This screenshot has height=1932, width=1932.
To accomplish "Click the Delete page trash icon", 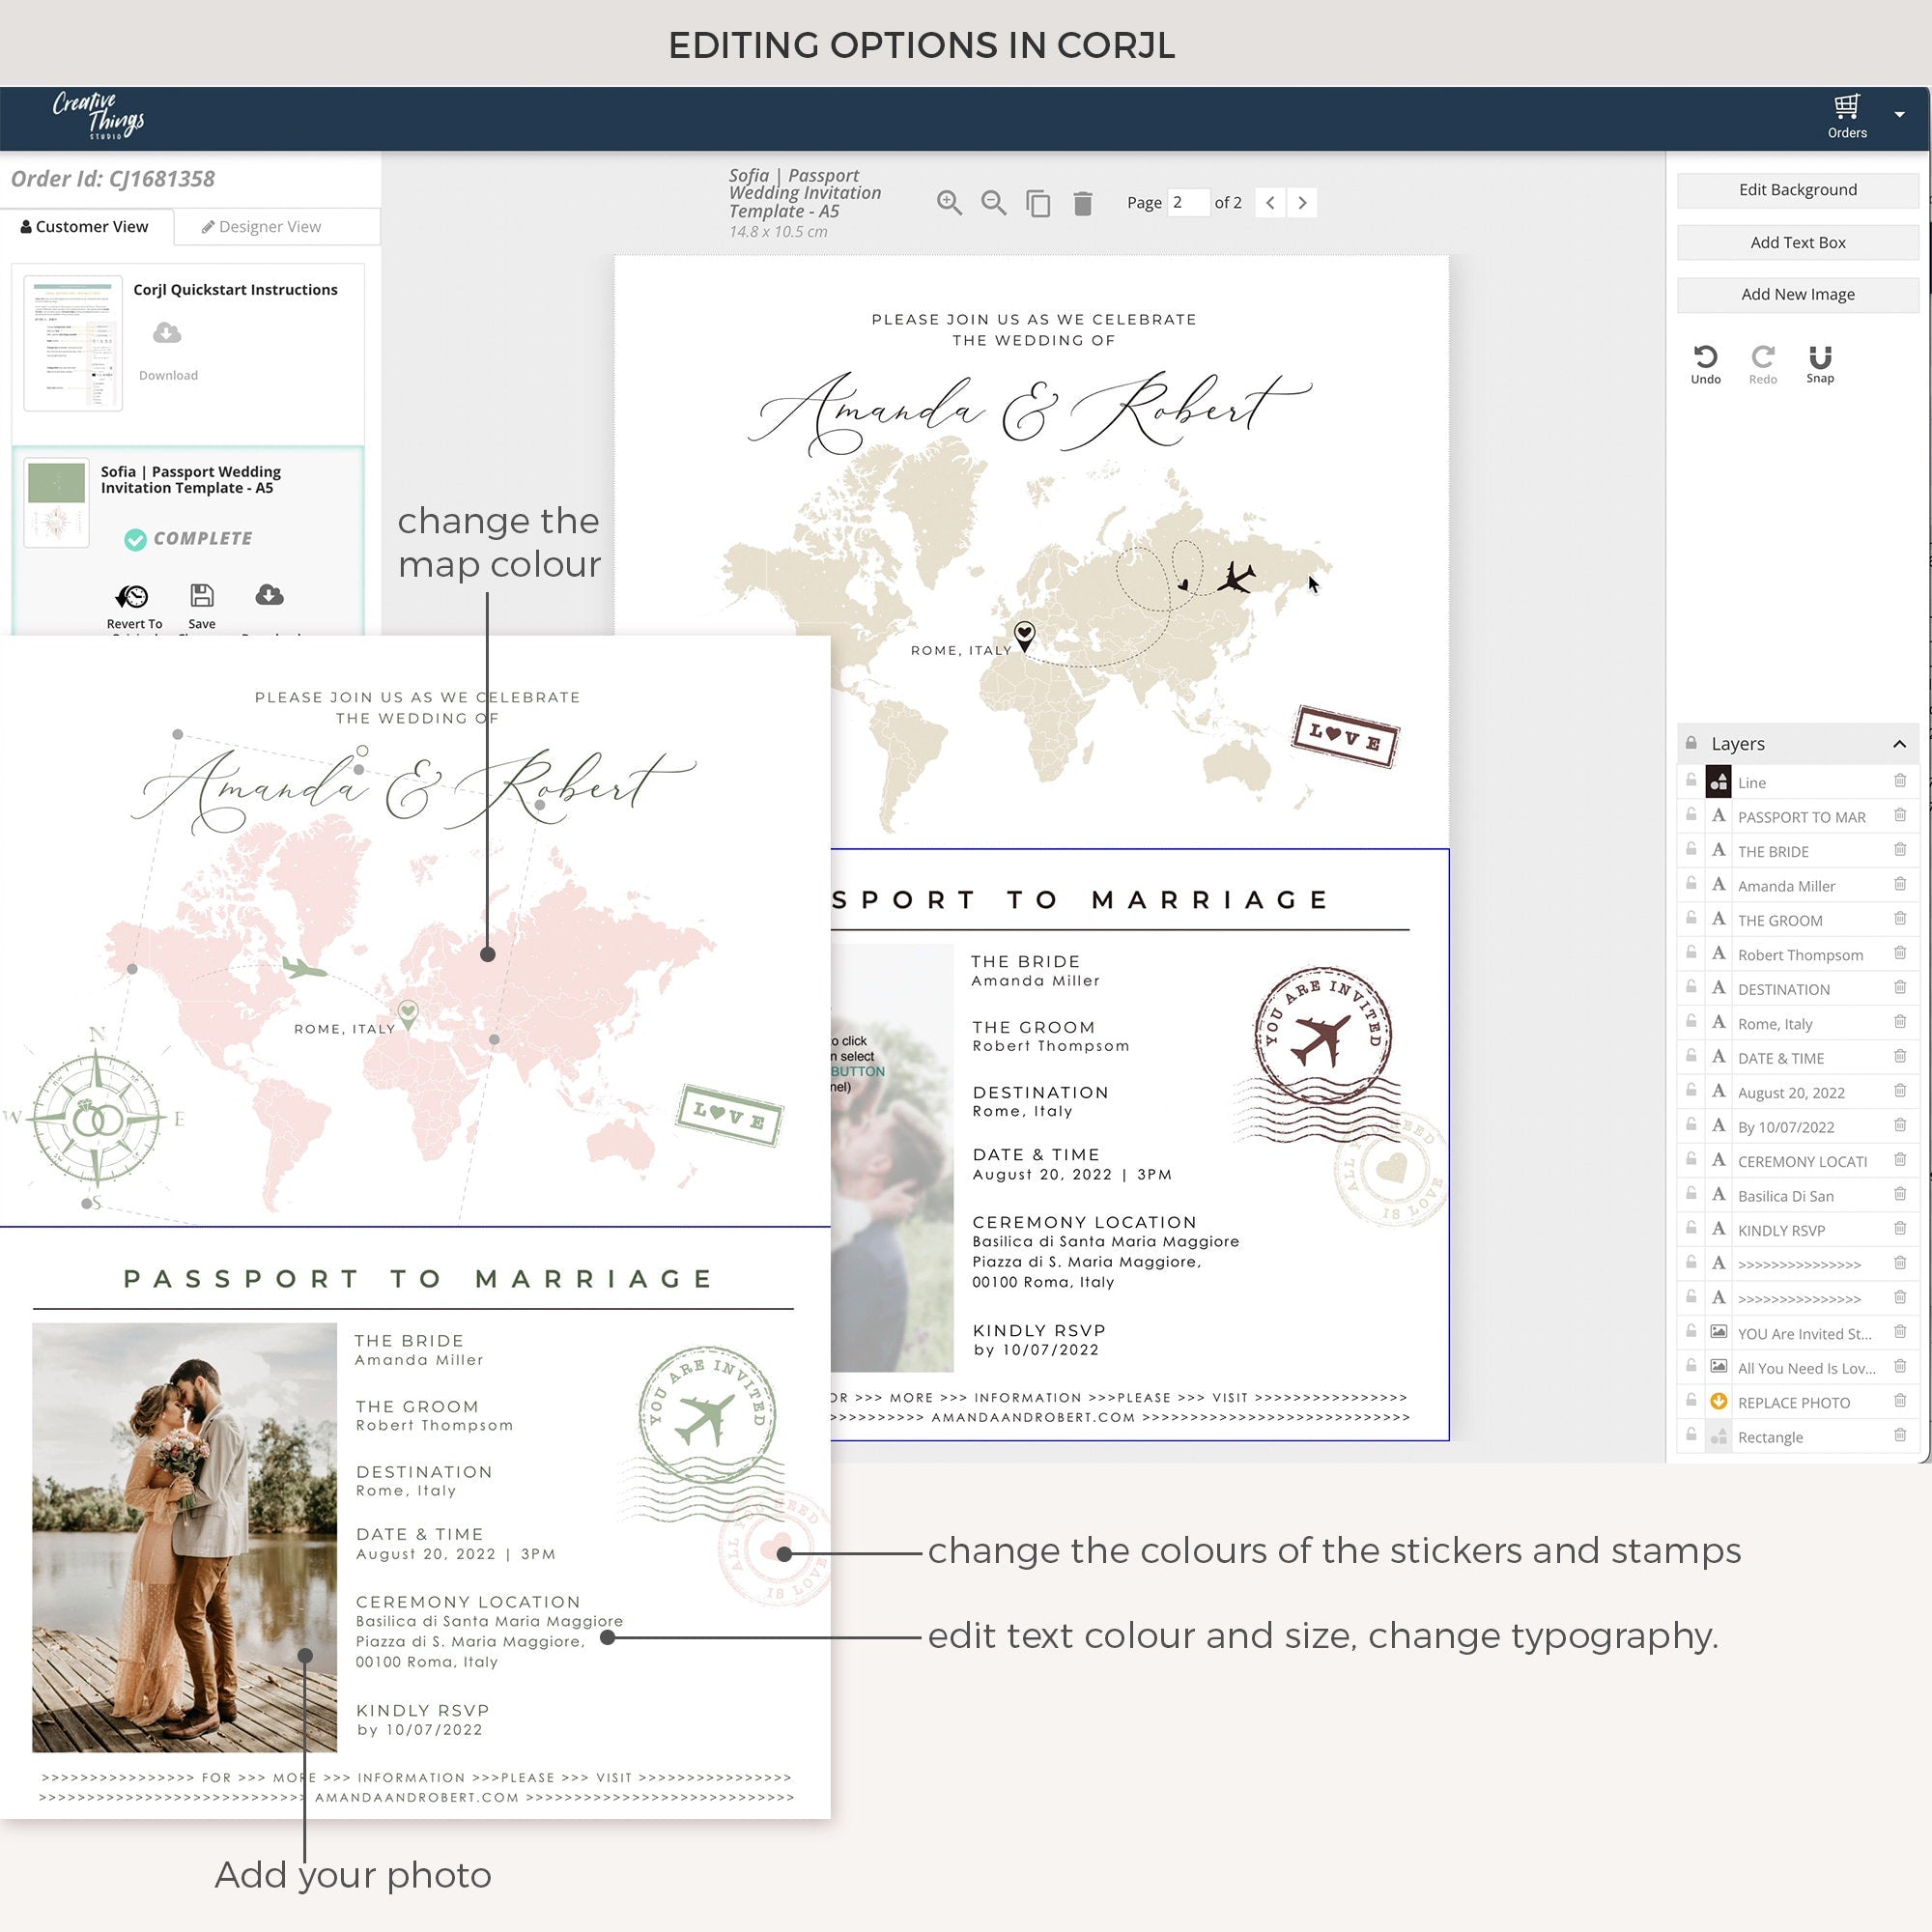I will click(1082, 202).
